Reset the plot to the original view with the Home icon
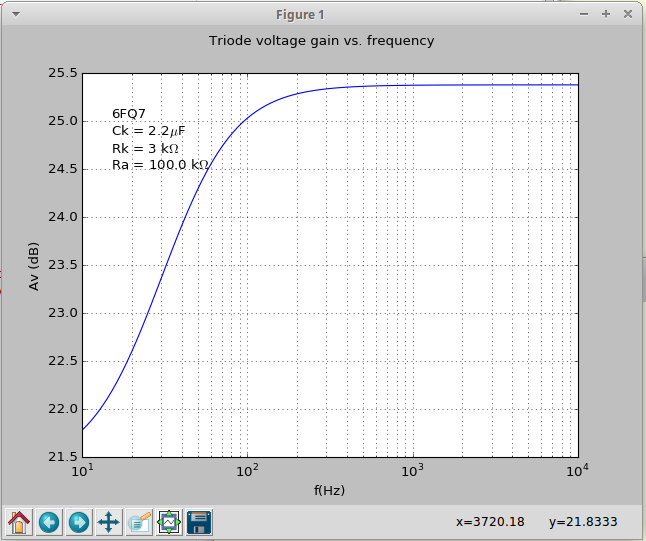 pos(19,522)
